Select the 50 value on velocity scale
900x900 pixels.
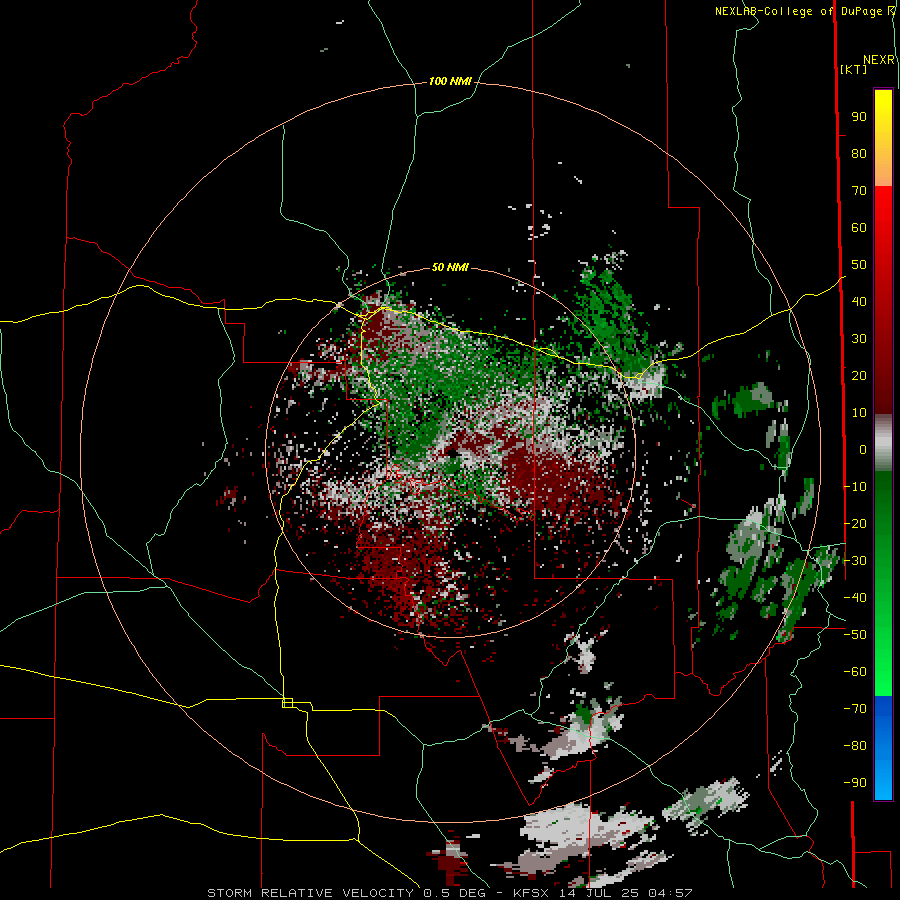(859, 265)
